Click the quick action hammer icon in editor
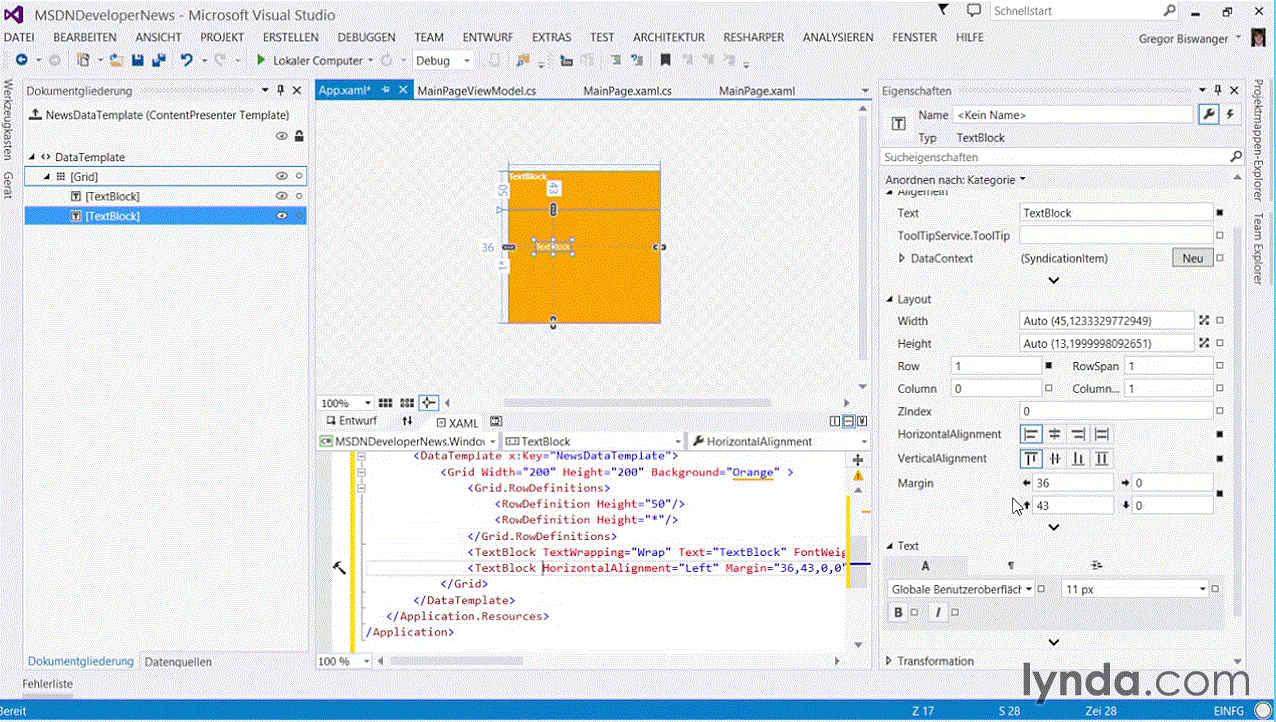 pyautogui.click(x=339, y=568)
